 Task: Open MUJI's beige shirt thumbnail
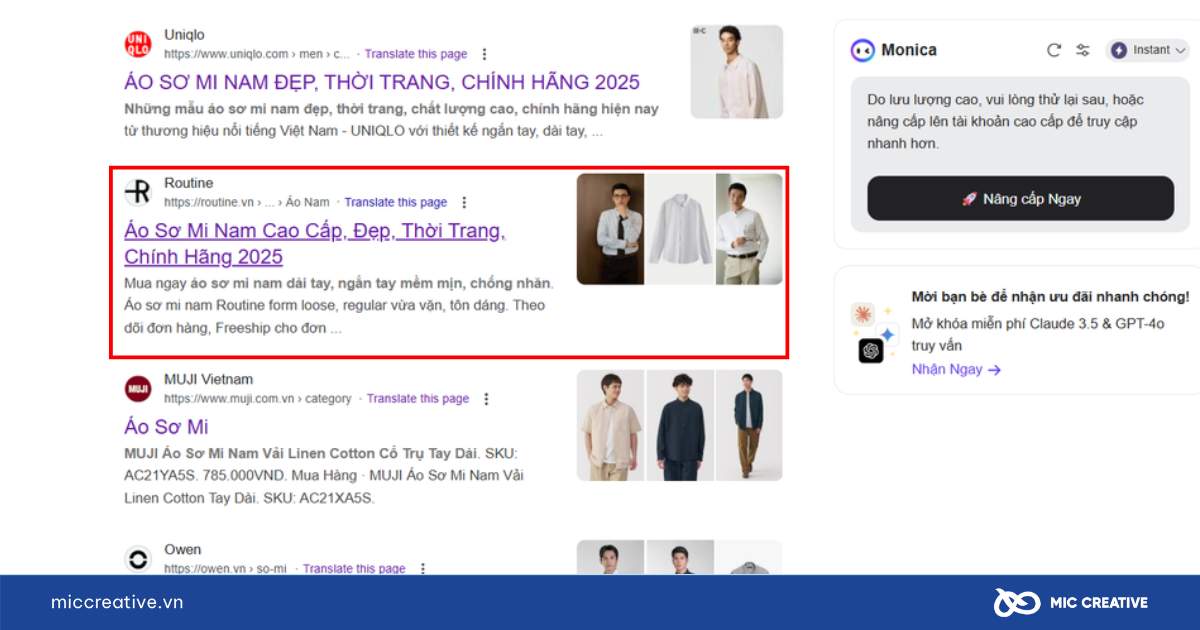[610, 425]
